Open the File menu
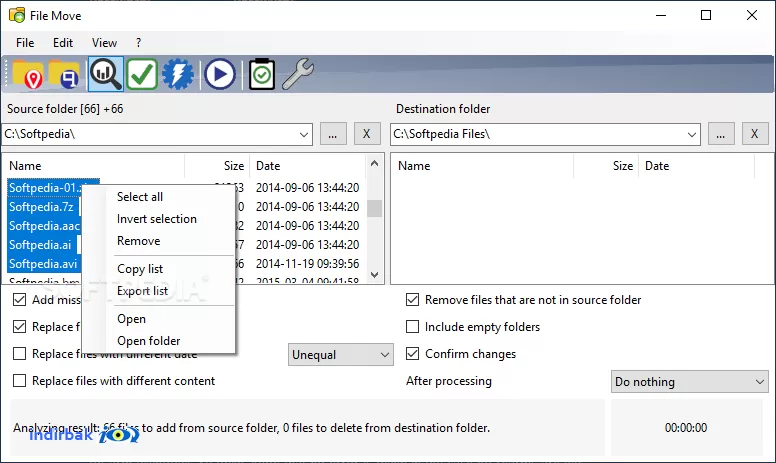Viewport: 776px width, 463px height. [25, 43]
